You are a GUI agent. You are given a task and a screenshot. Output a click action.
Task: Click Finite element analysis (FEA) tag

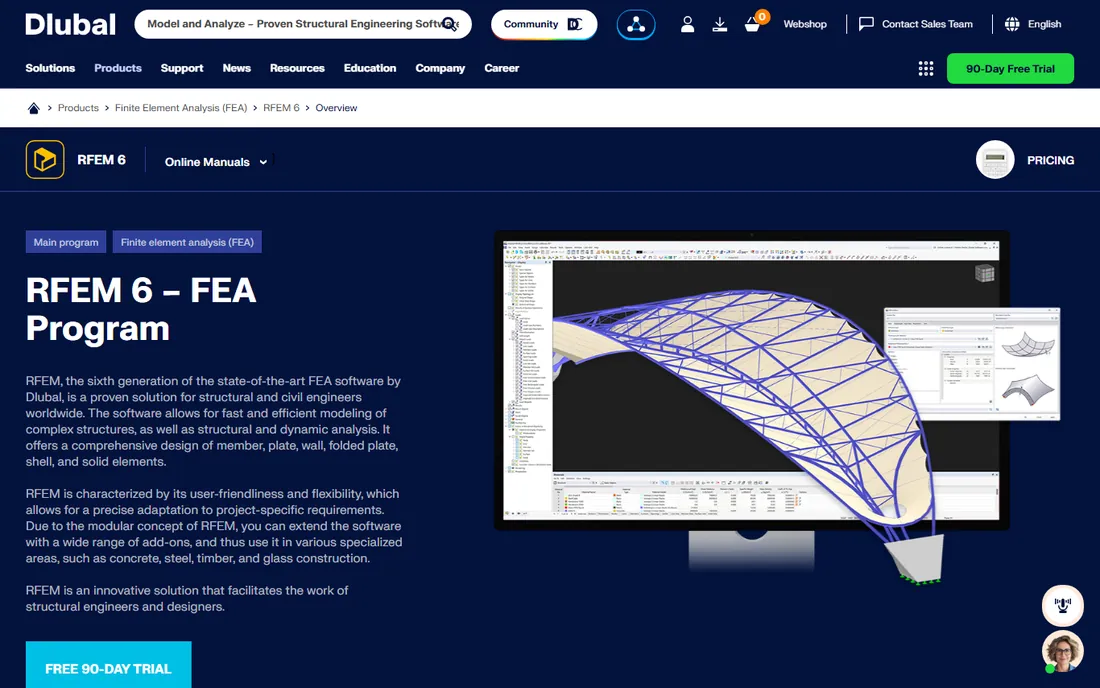click(x=187, y=242)
